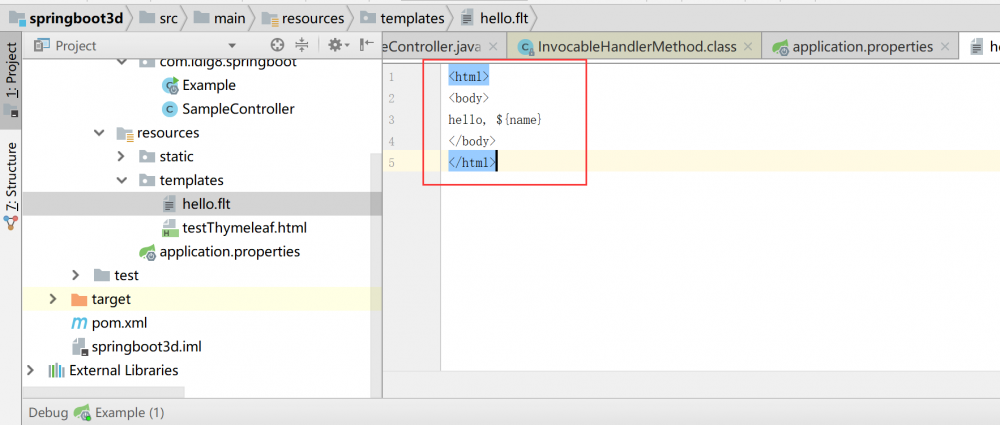This screenshot has width=1000, height=425.
Task: Click the External Libraries icon
Action: 57,370
